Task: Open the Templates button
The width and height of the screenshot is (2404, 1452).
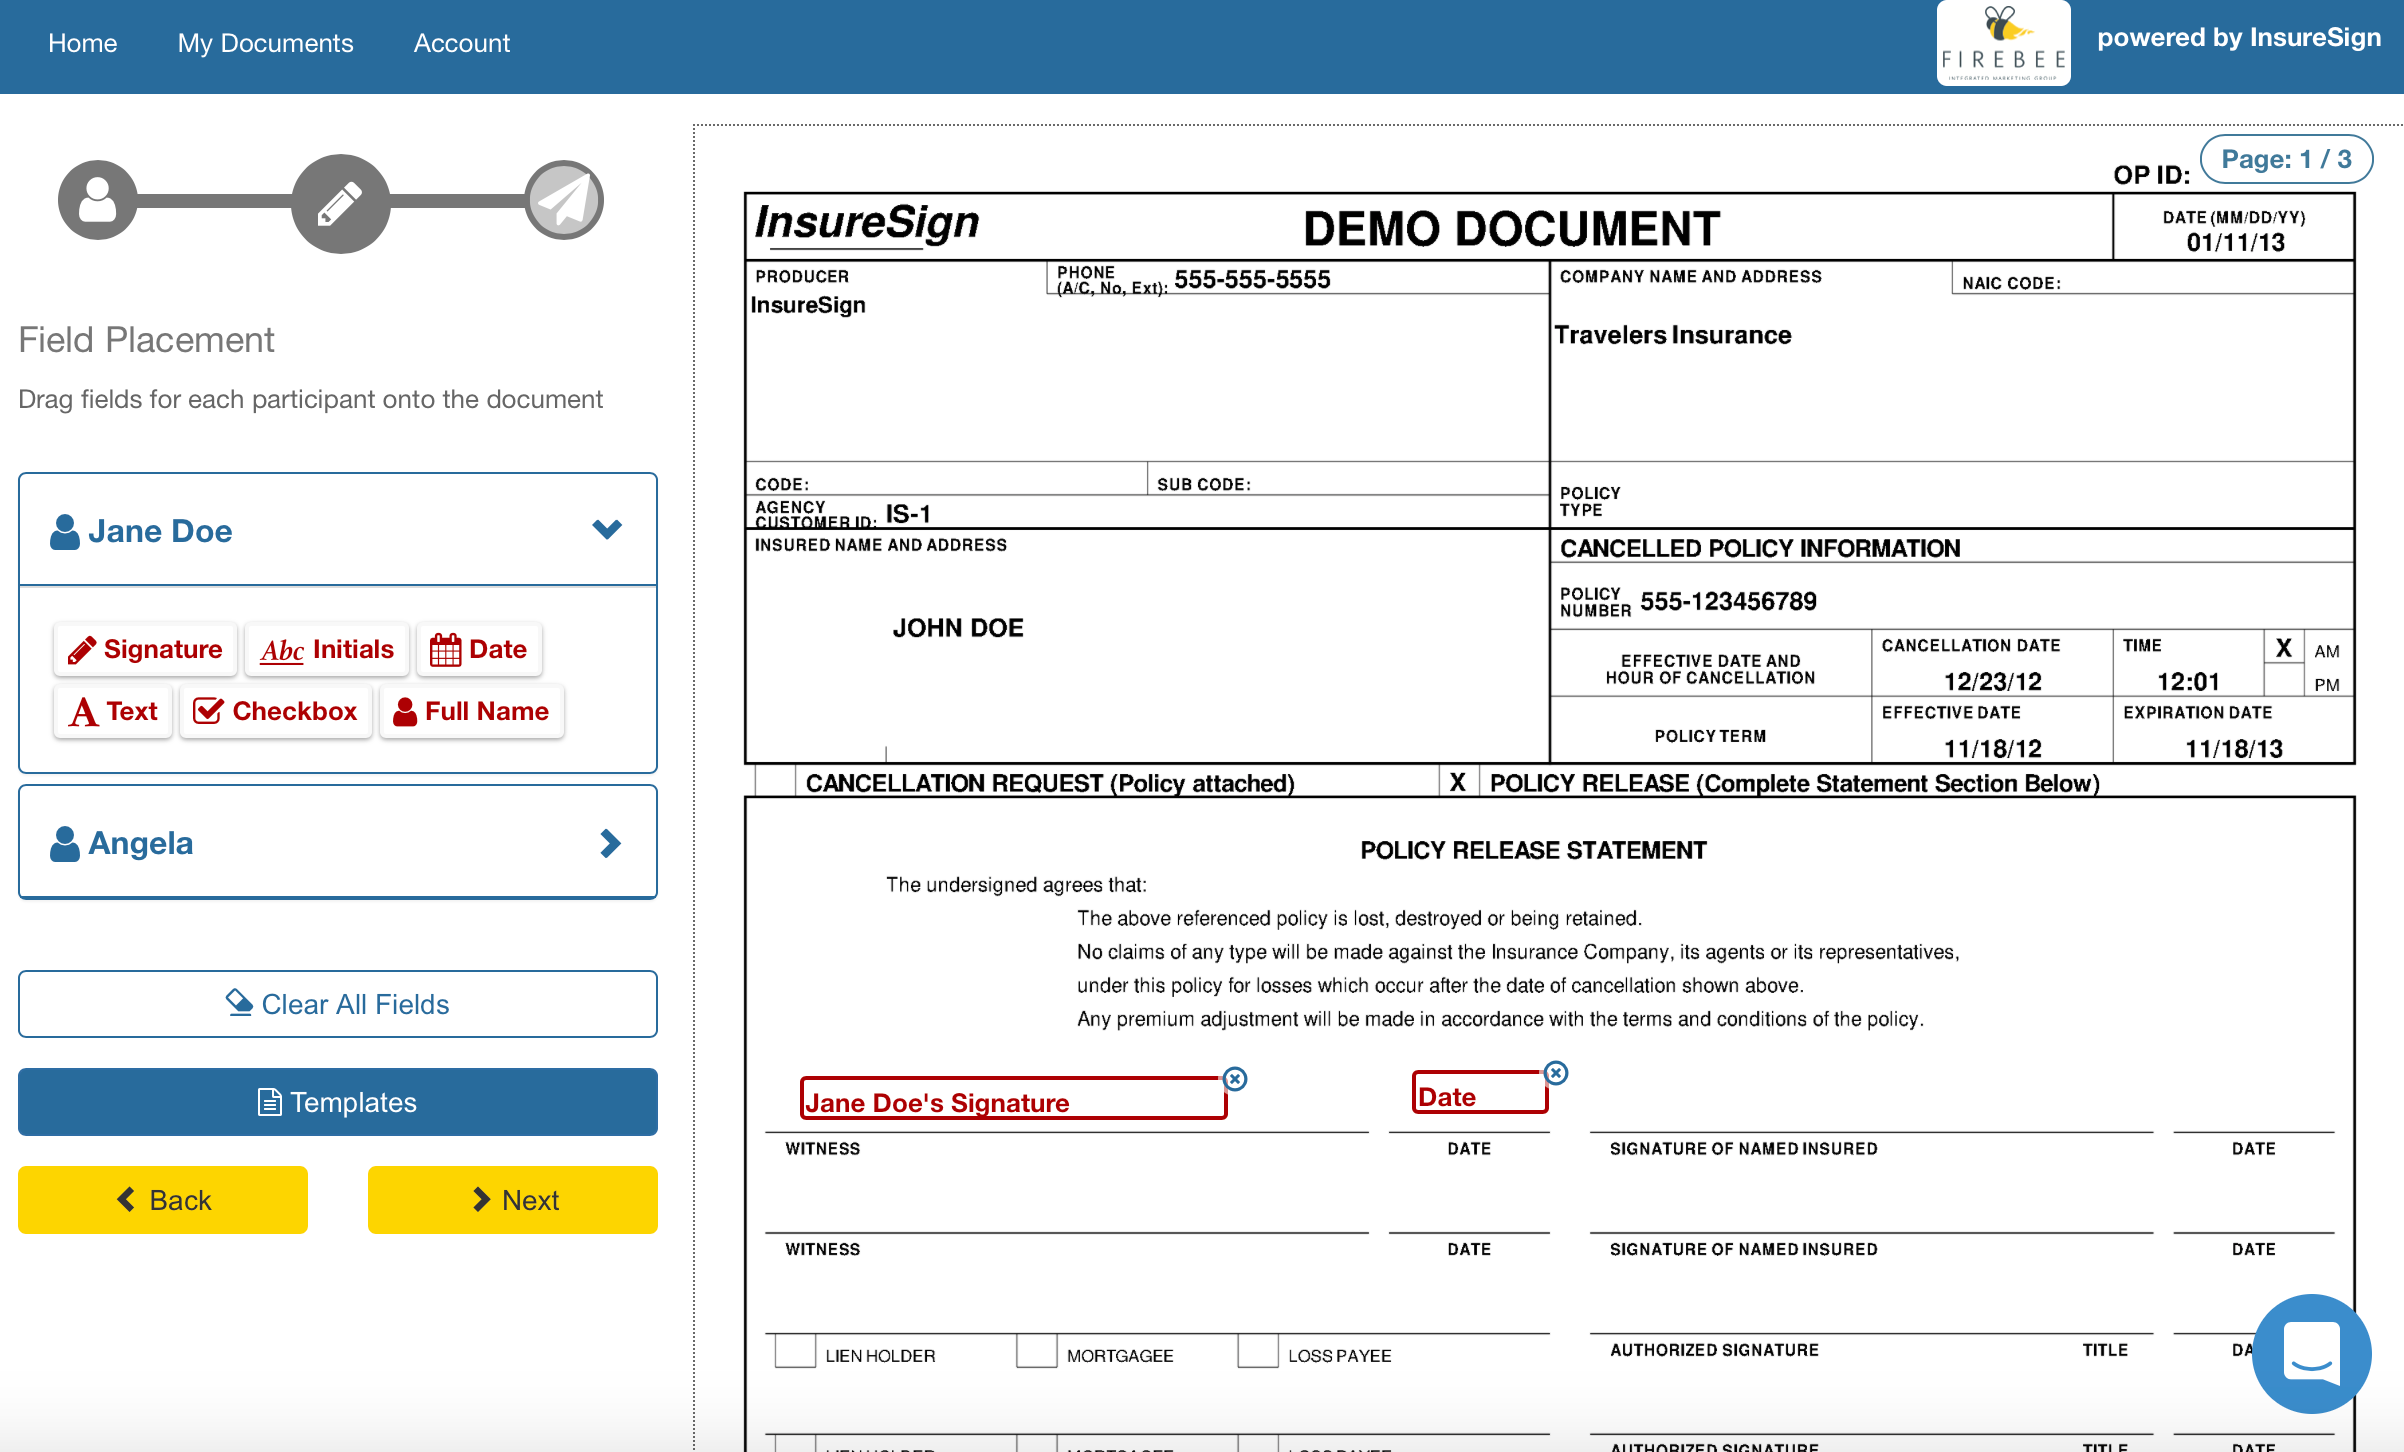Action: pos(338,1102)
